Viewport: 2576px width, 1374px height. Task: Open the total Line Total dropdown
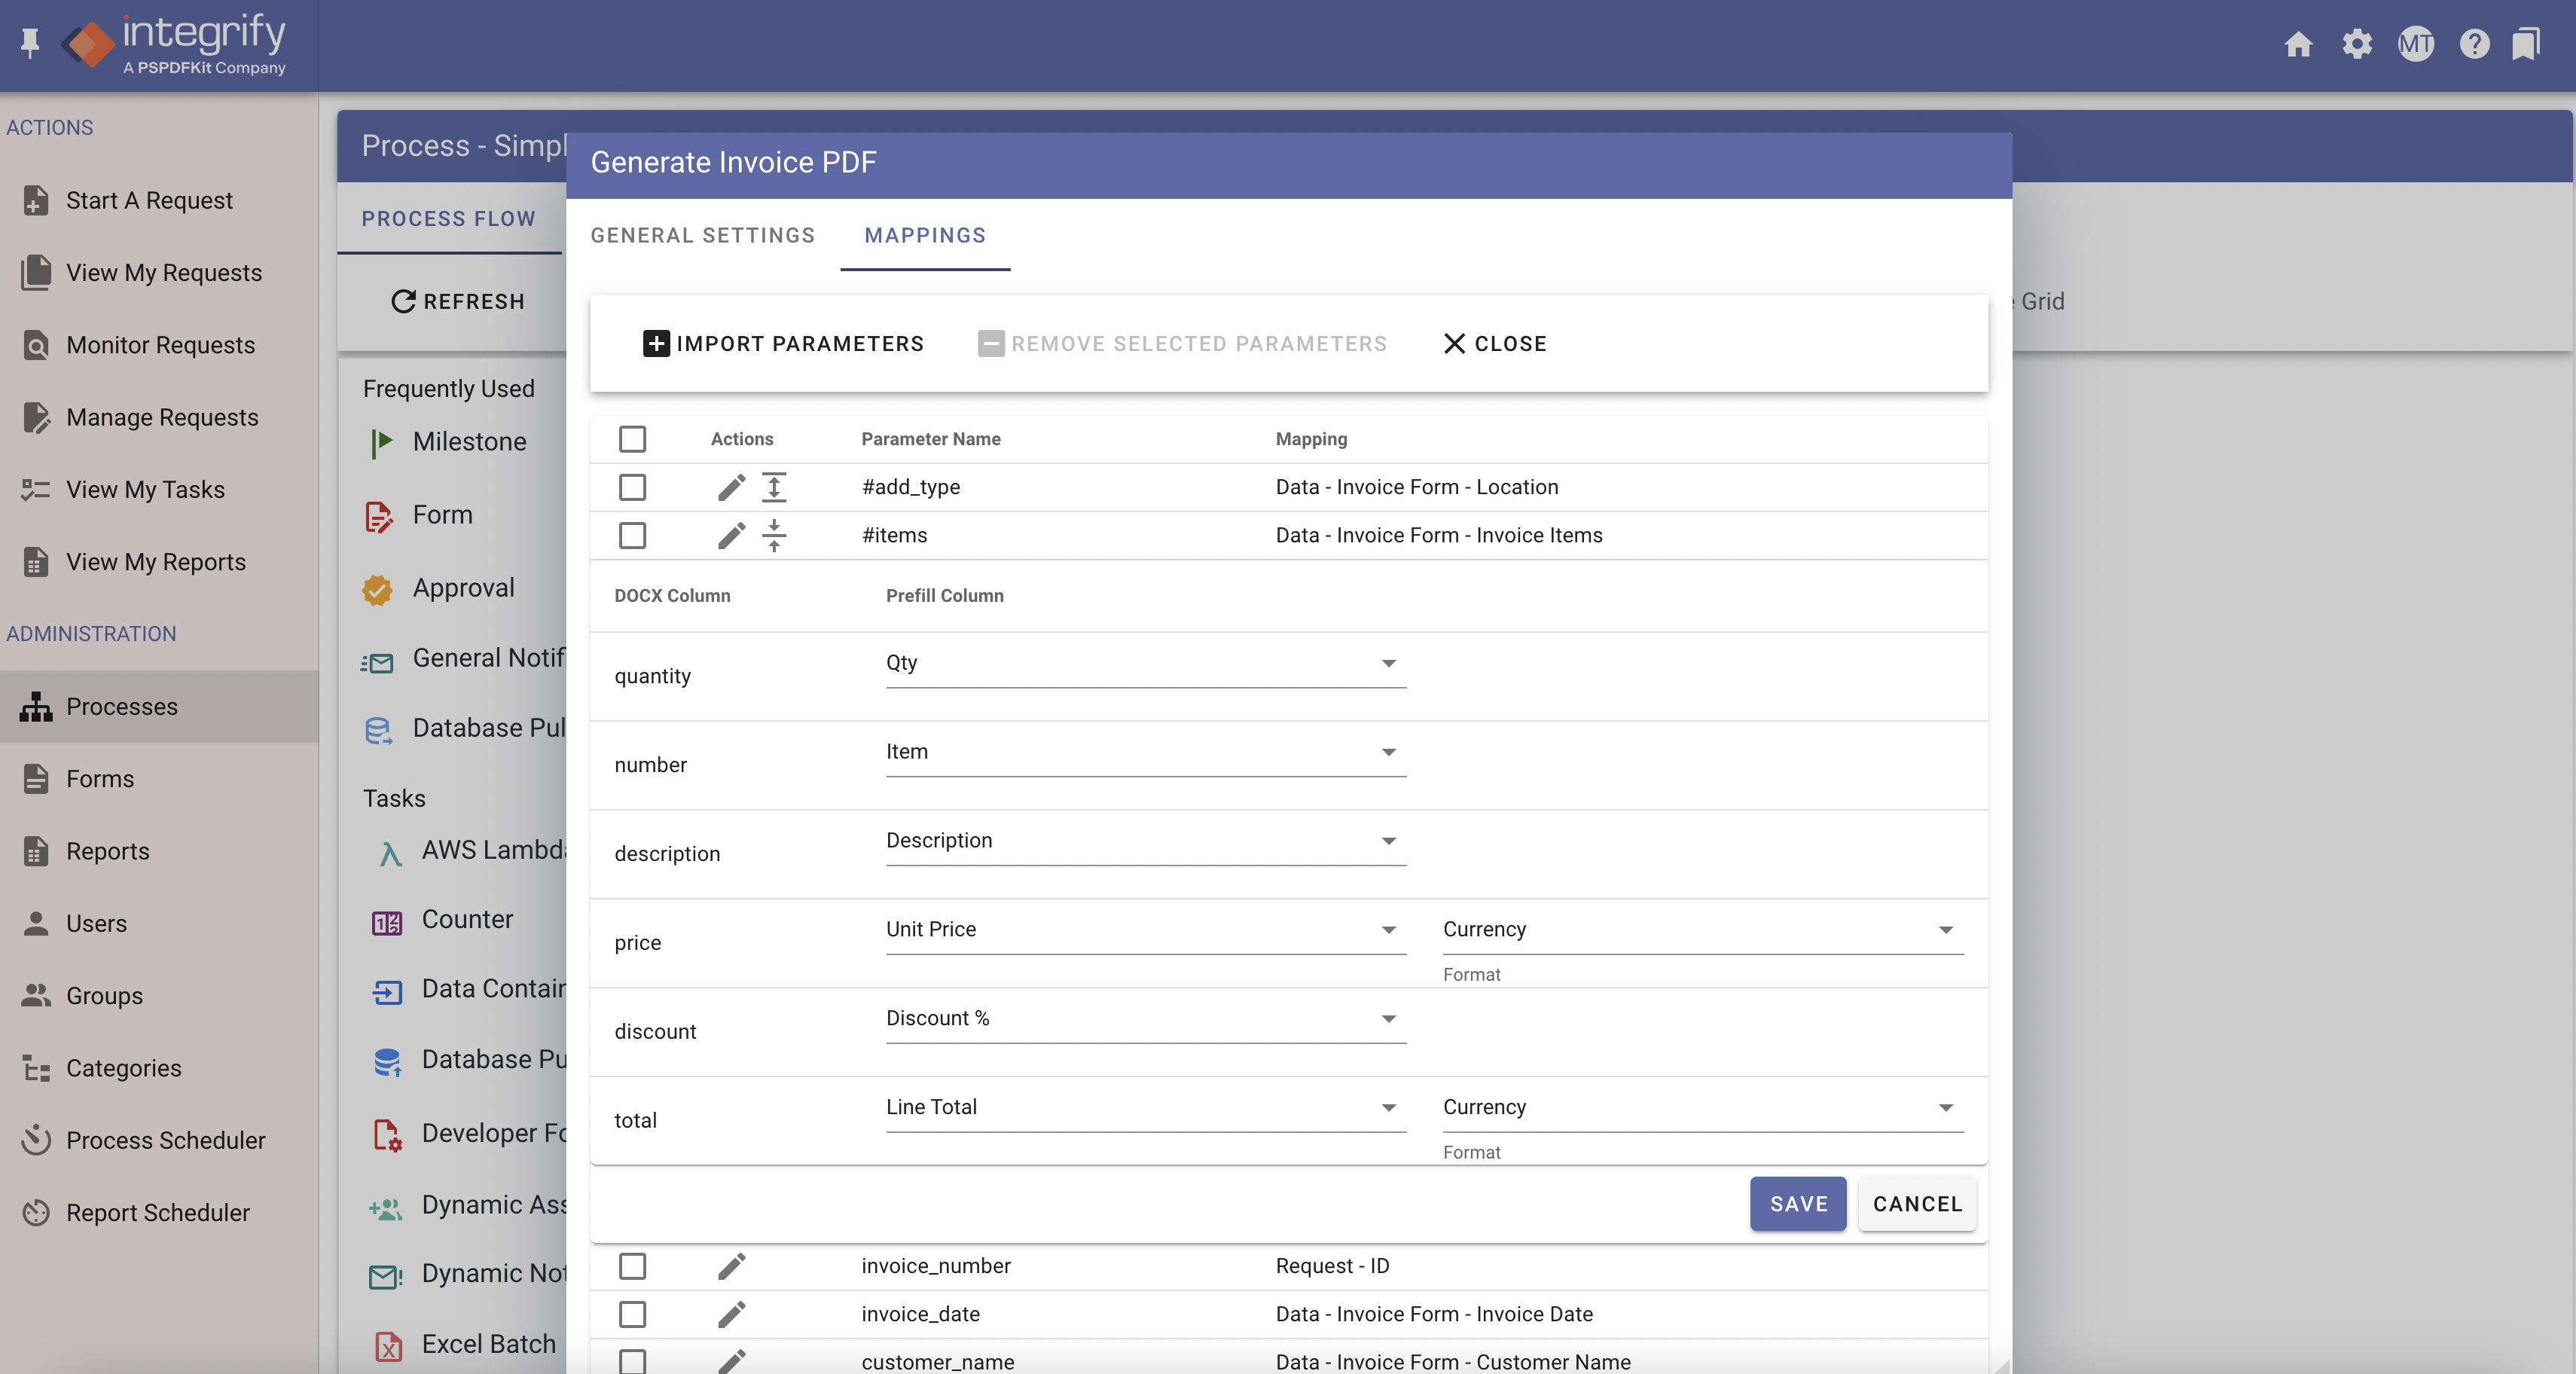click(1145, 1109)
